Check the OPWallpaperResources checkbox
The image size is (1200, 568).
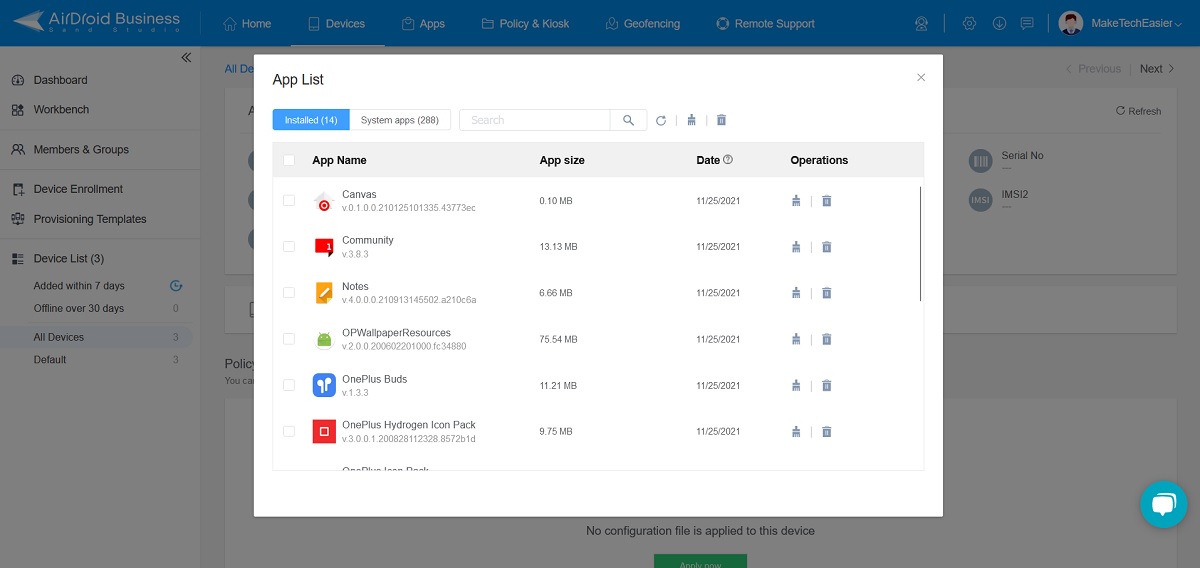pyautogui.click(x=289, y=339)
